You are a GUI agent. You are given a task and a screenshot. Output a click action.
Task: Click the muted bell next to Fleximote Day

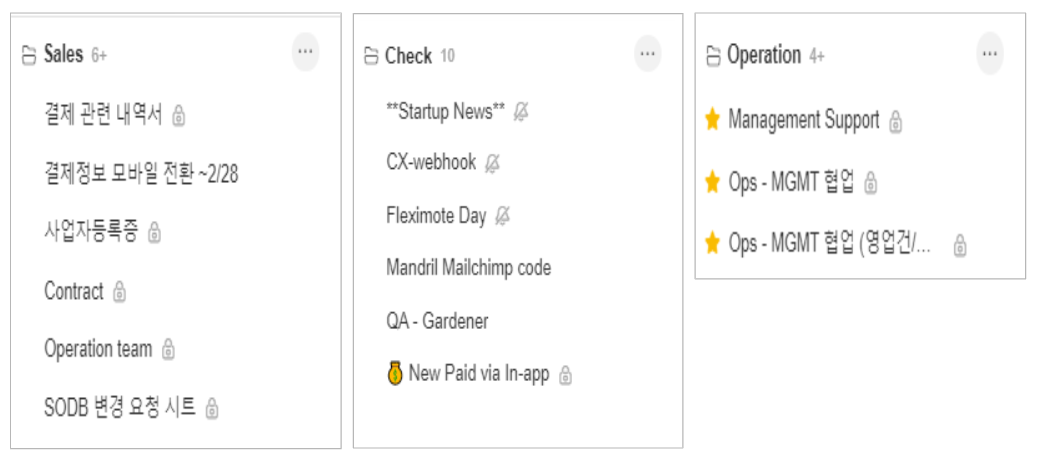(502, 216)
